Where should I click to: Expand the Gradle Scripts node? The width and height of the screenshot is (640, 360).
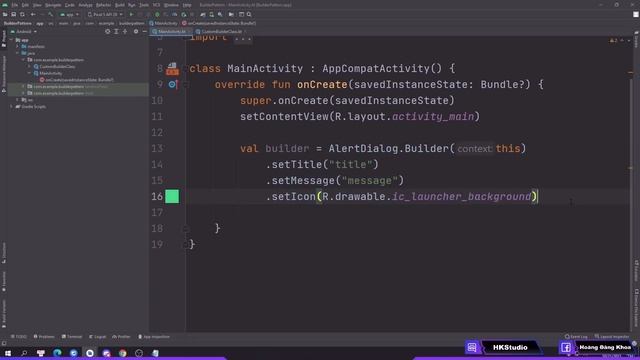[11, 107]
